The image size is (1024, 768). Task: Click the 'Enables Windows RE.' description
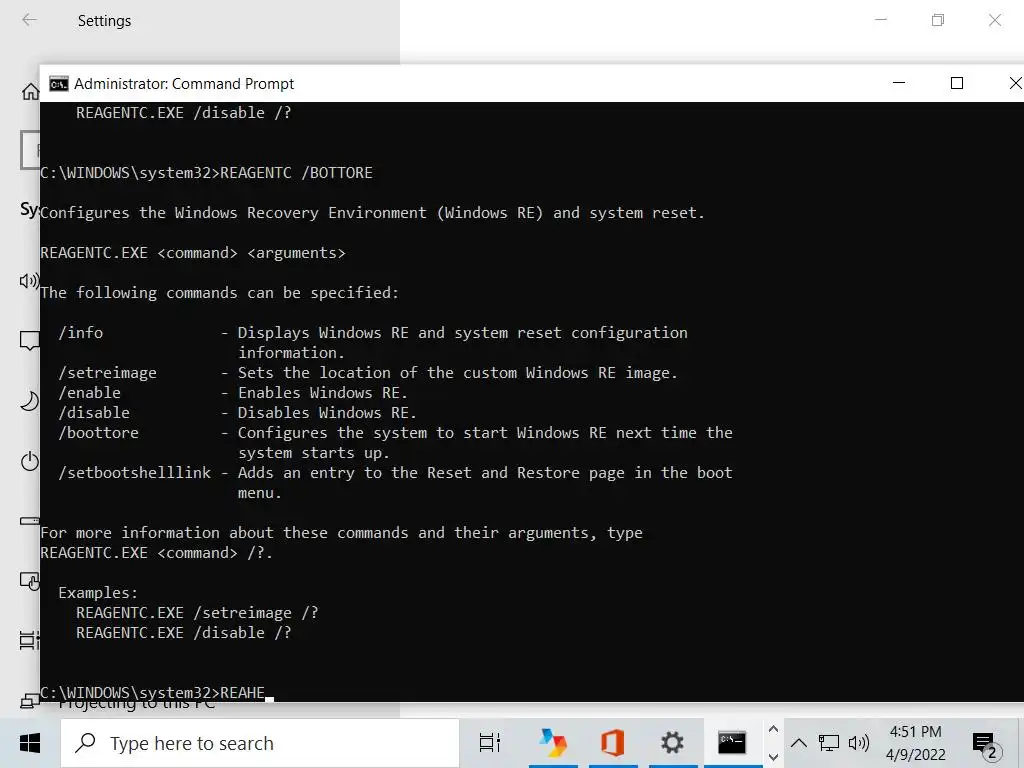click(323, 393)
